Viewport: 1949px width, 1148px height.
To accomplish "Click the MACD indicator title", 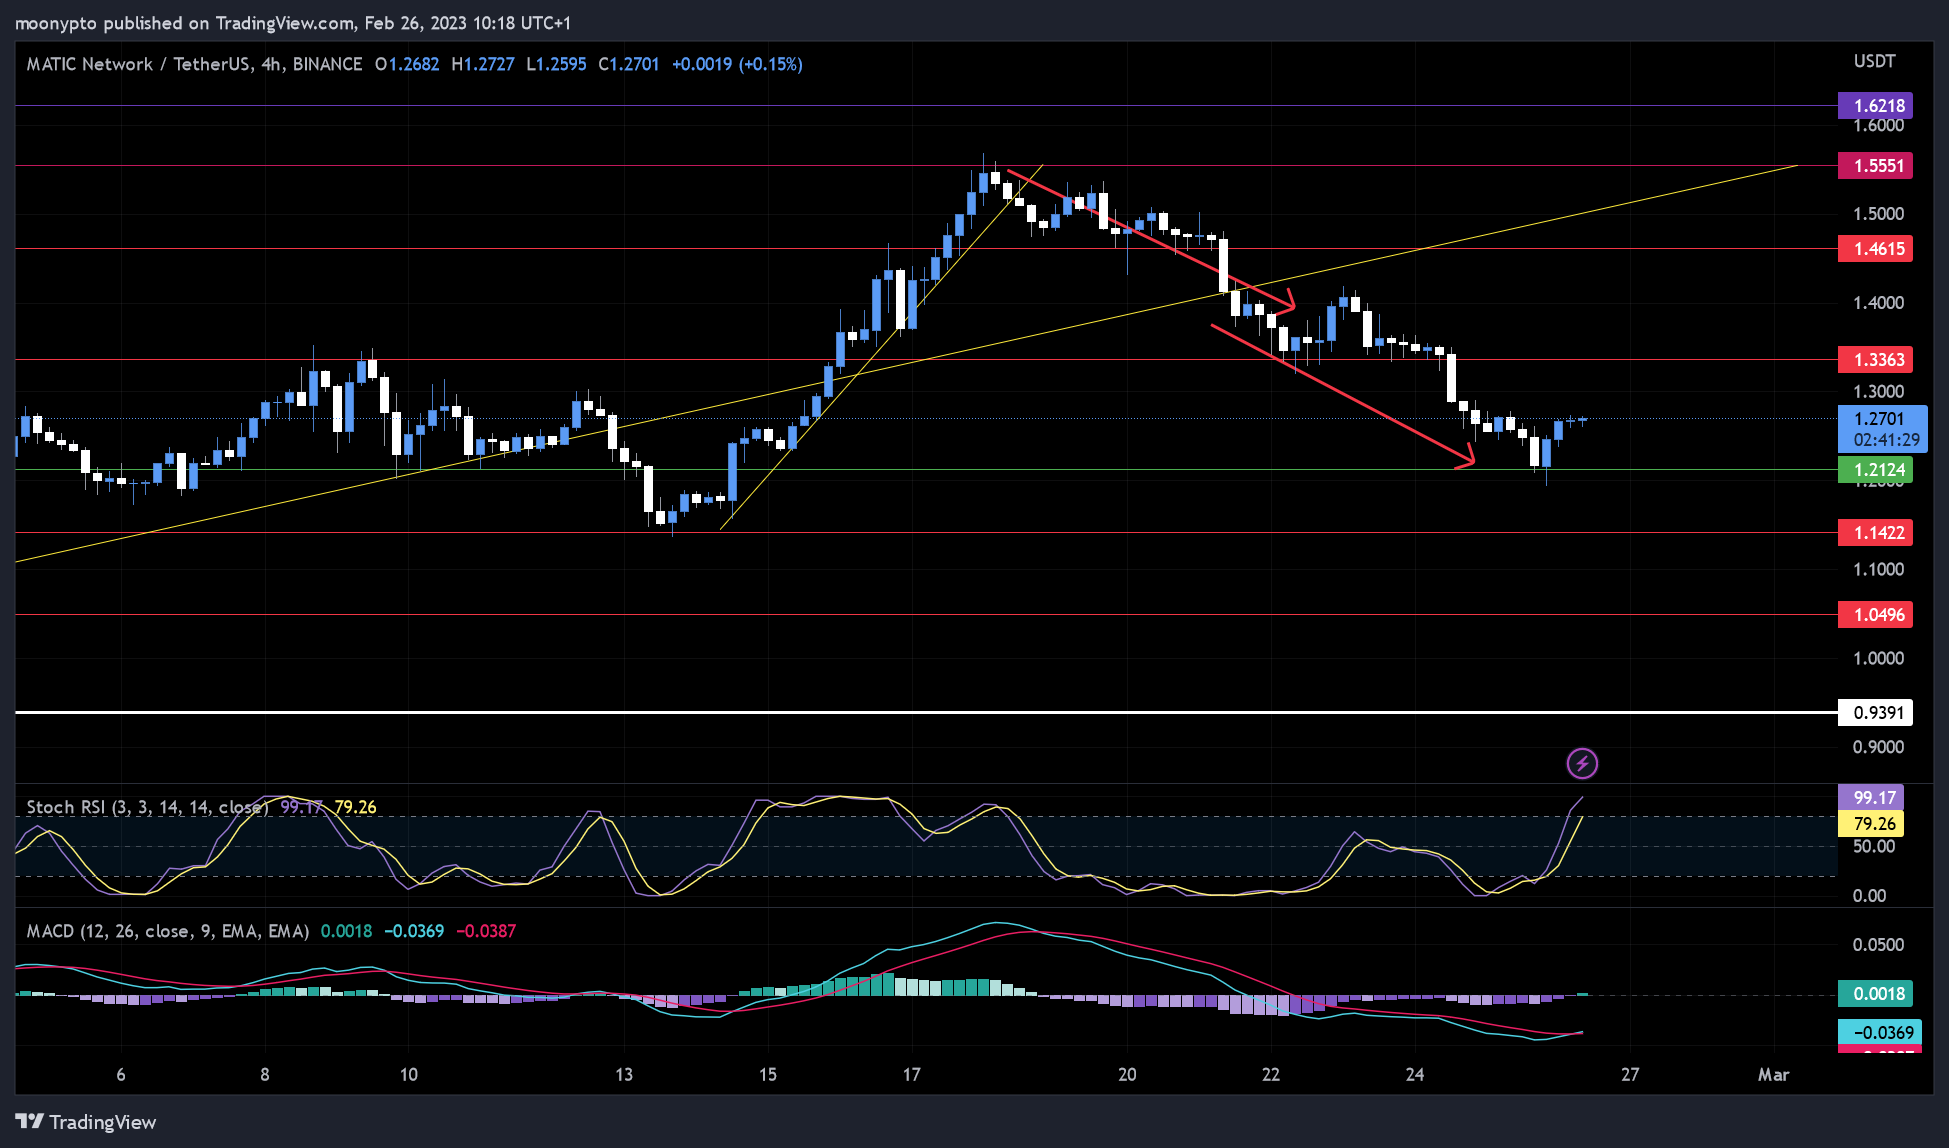I will click(x=168, y=931).
